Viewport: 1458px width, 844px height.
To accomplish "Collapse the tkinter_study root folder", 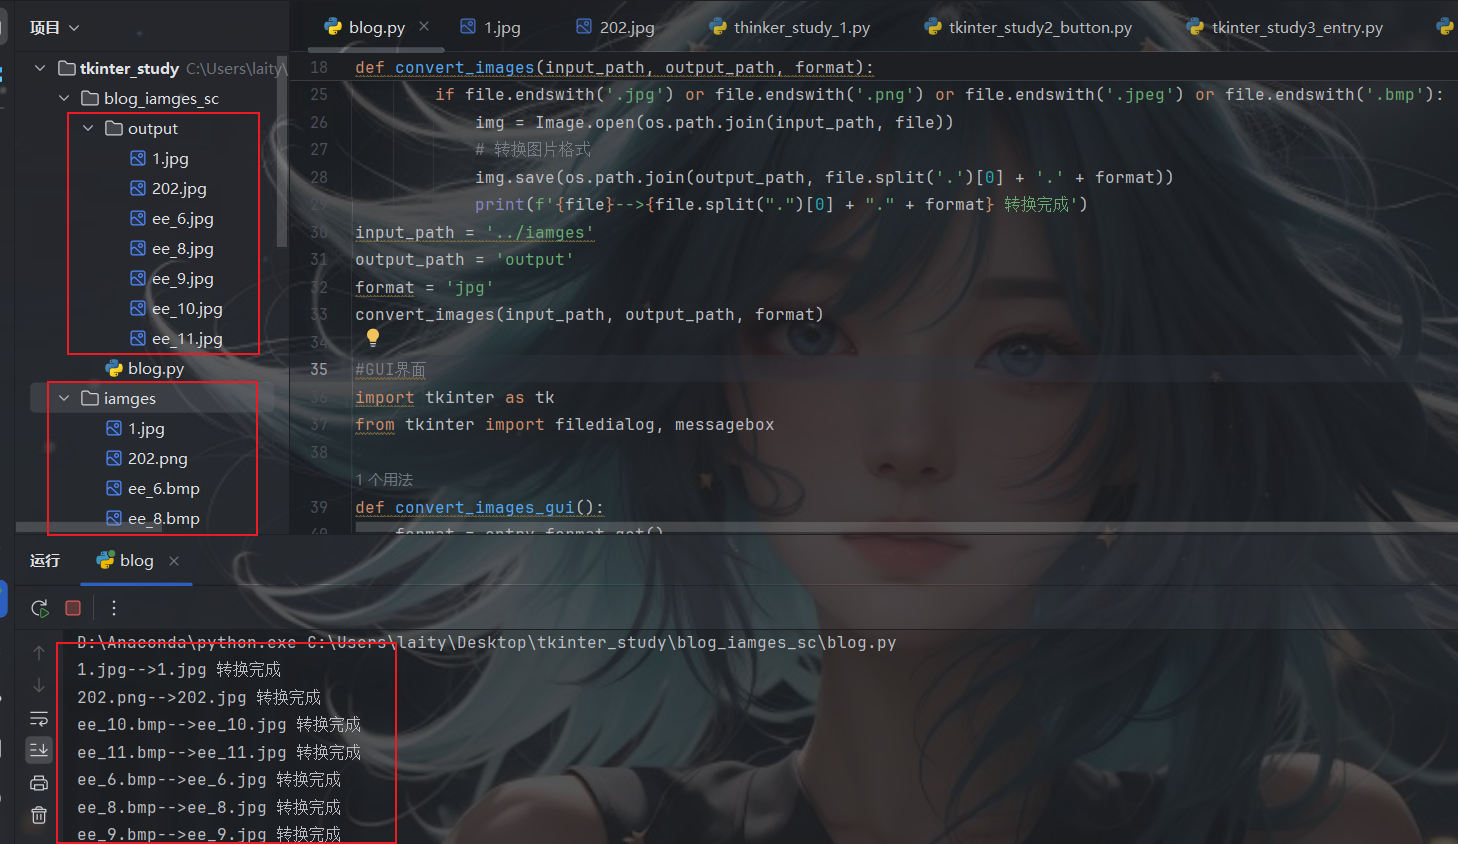I will tap(40, 68).
